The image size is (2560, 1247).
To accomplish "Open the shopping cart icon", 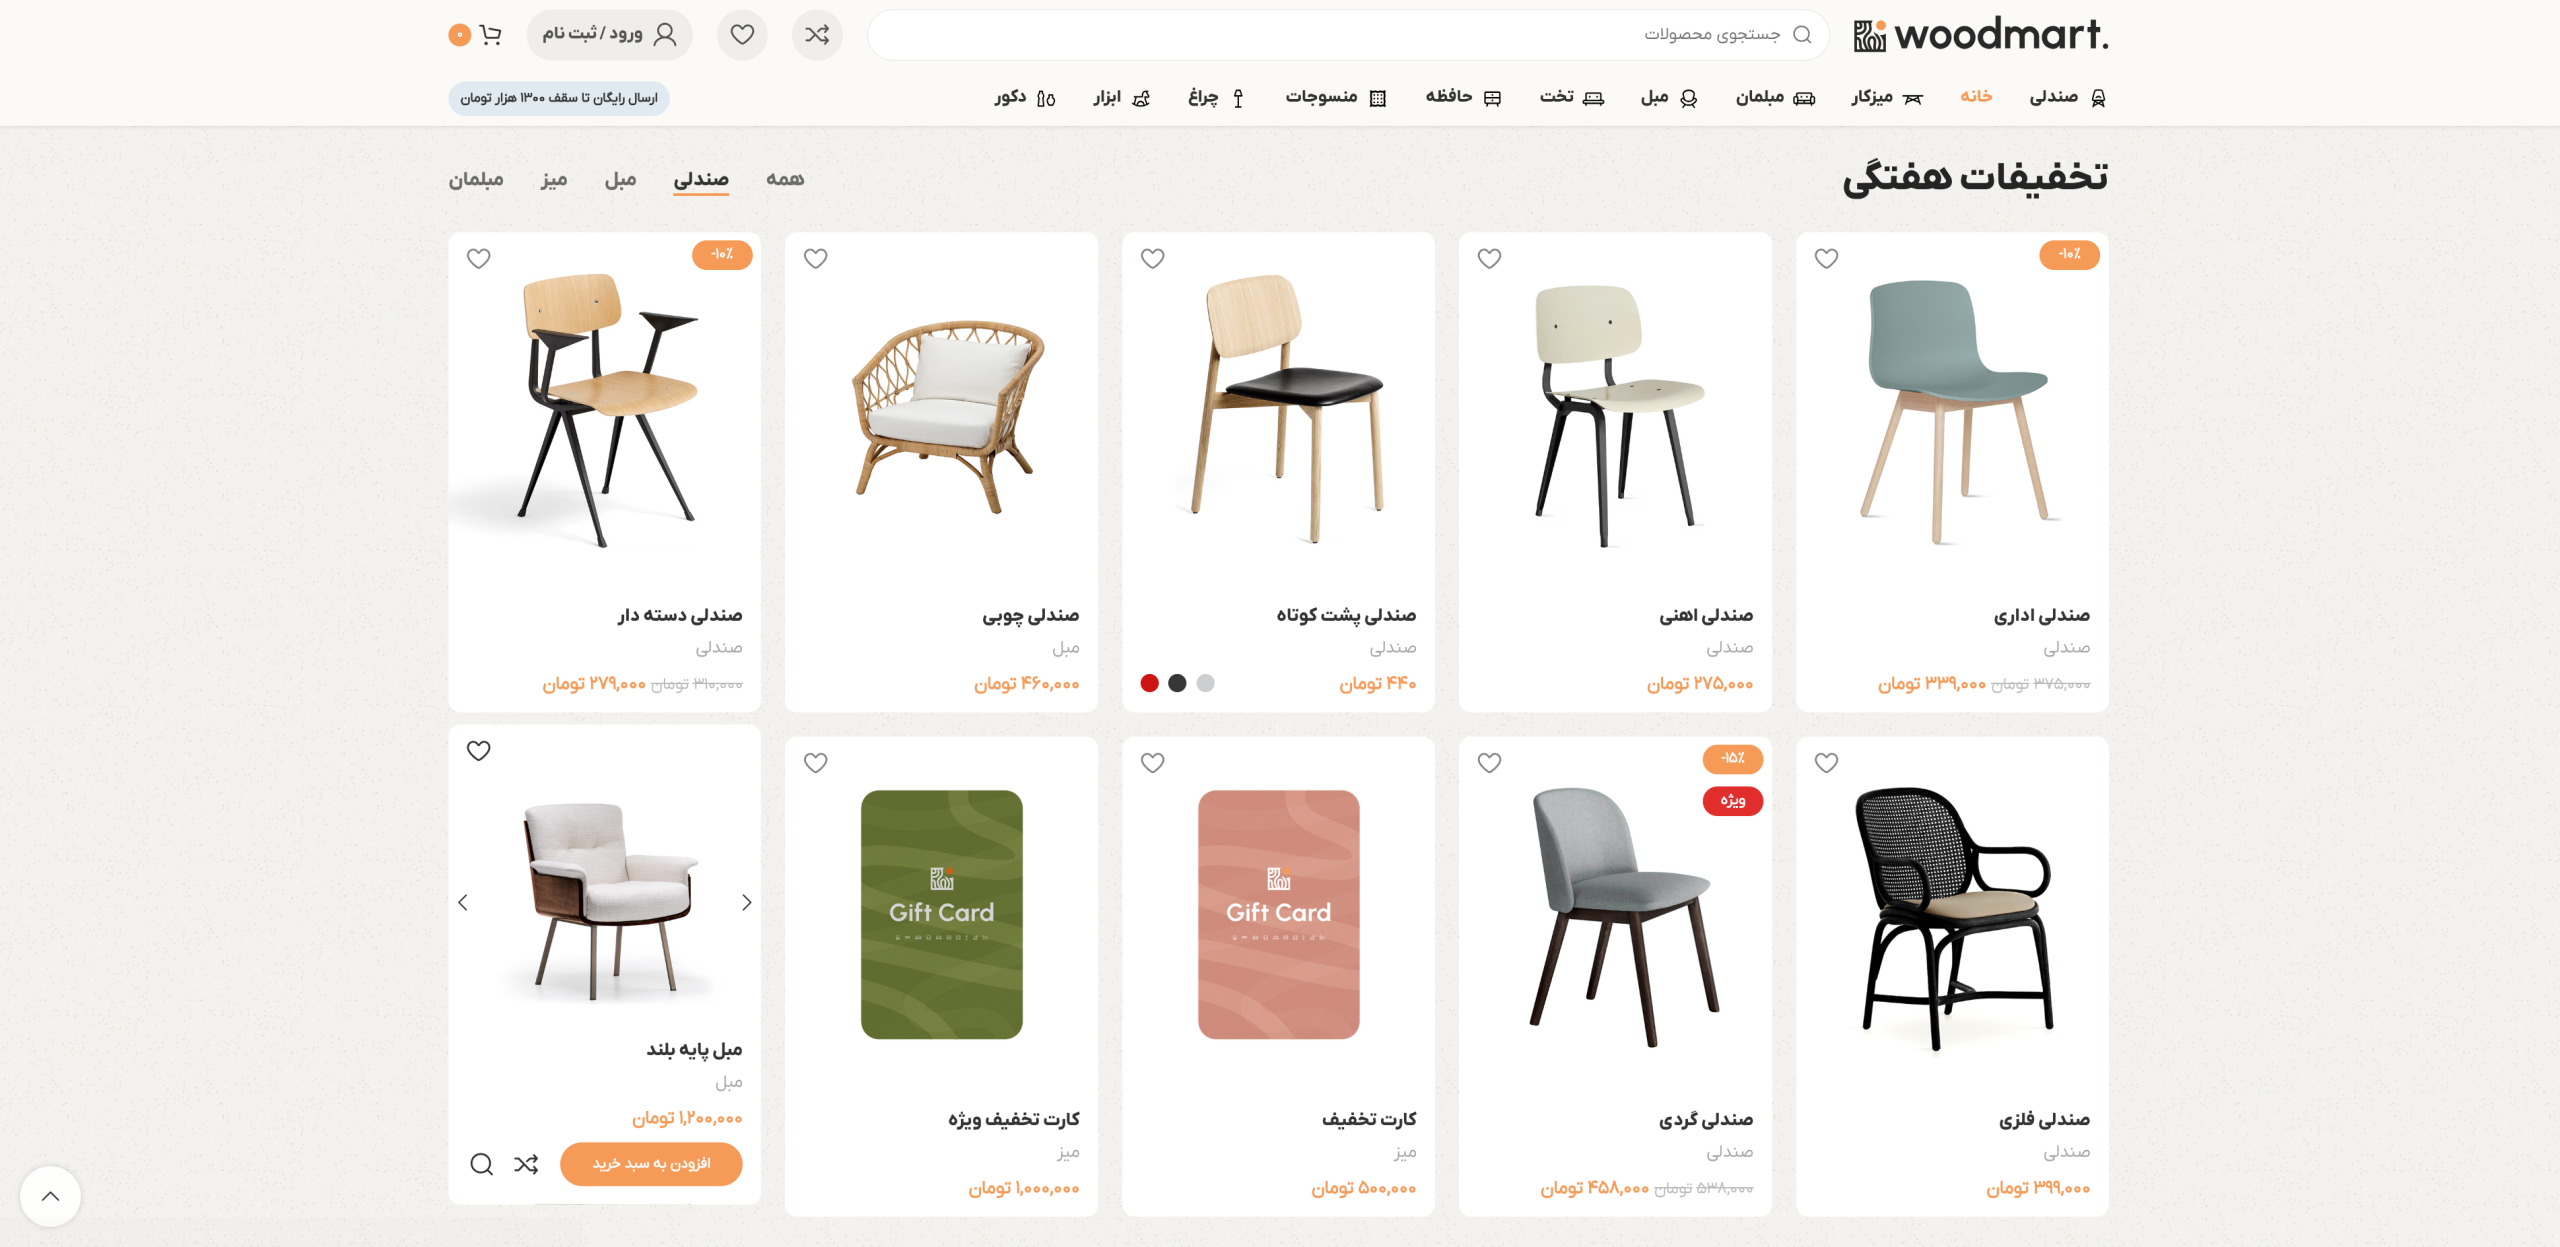I will coord(489,36).
